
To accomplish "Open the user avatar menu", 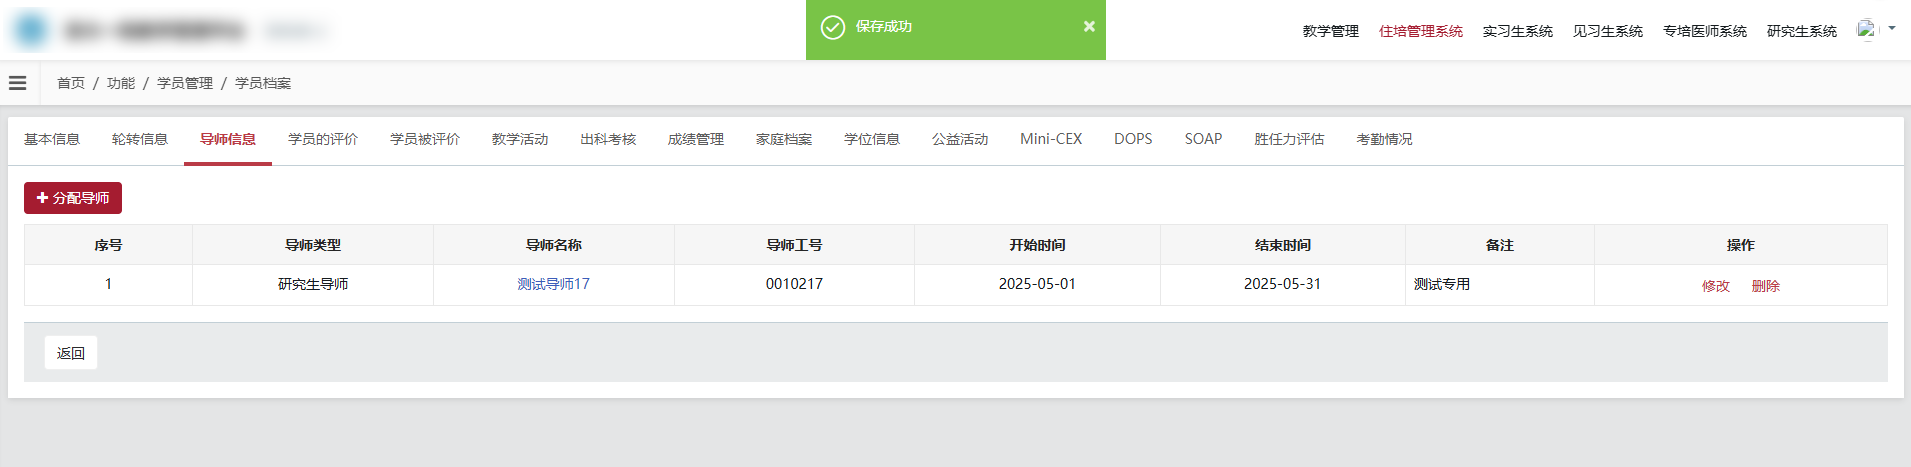I will coord(1867,30).
